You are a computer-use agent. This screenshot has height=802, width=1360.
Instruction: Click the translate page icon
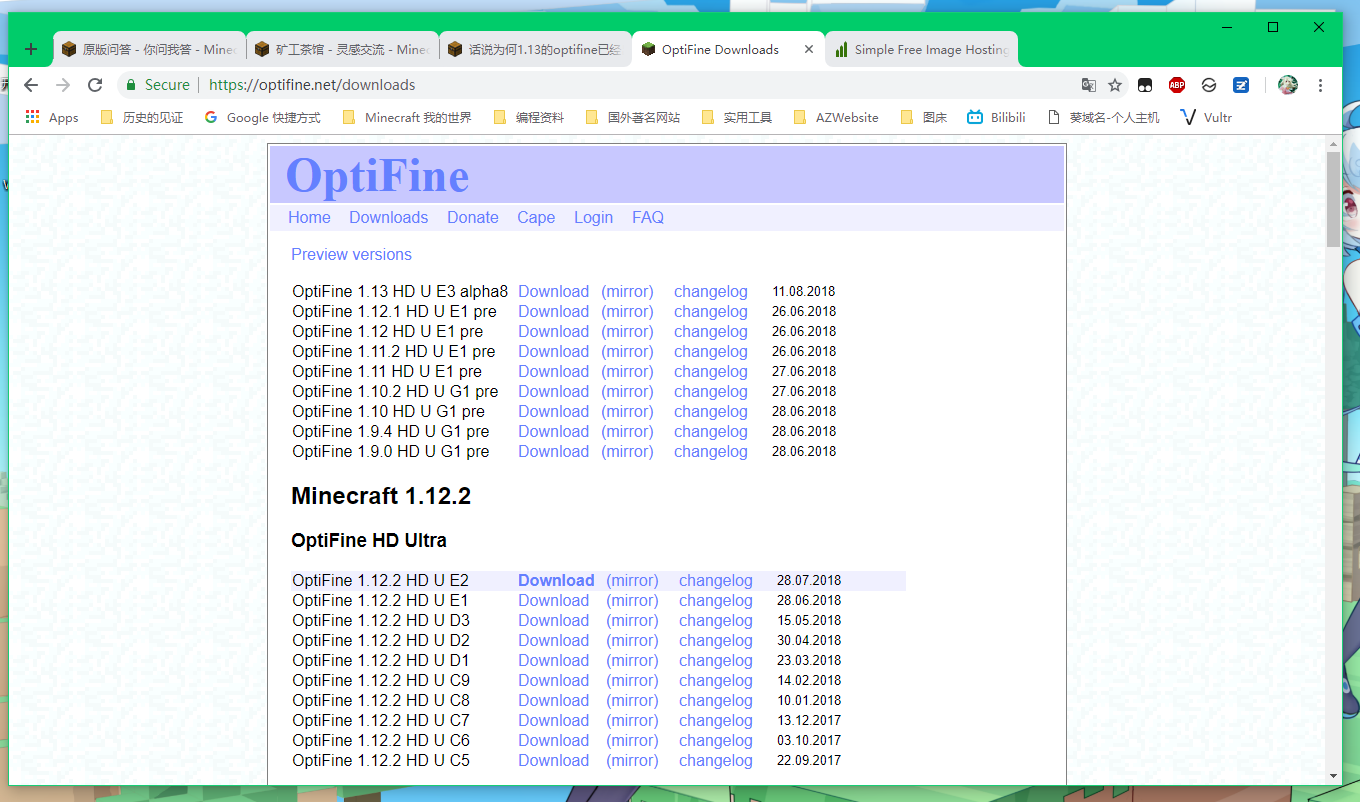tap(1088, 85)
